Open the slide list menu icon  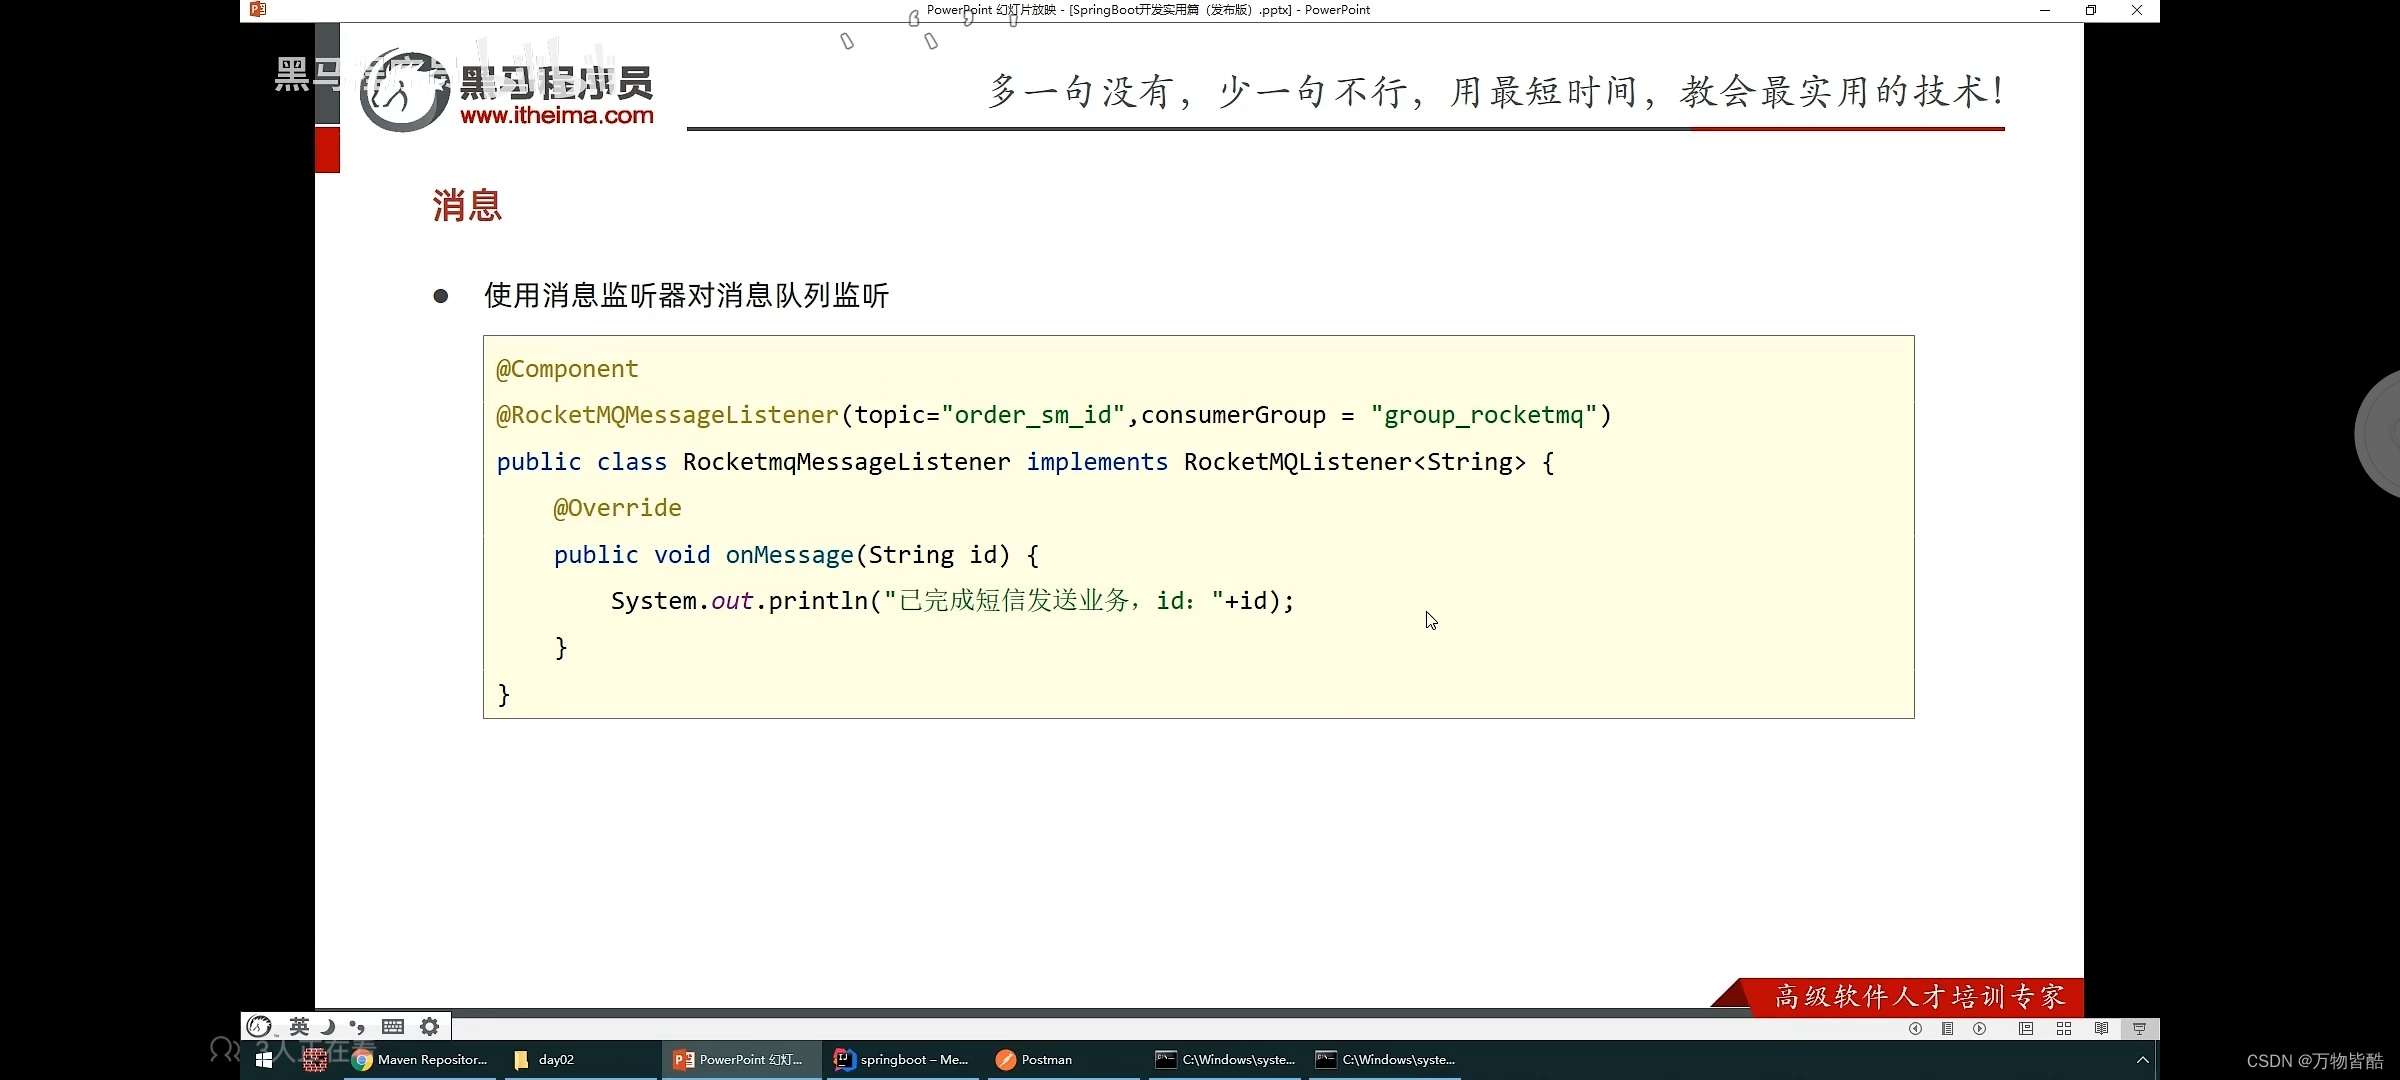[x=1947, y=1029]
